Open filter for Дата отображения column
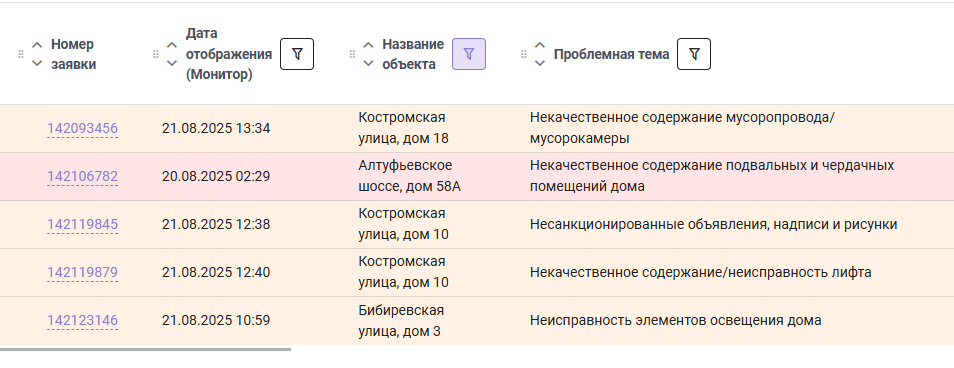 point(297,54)
